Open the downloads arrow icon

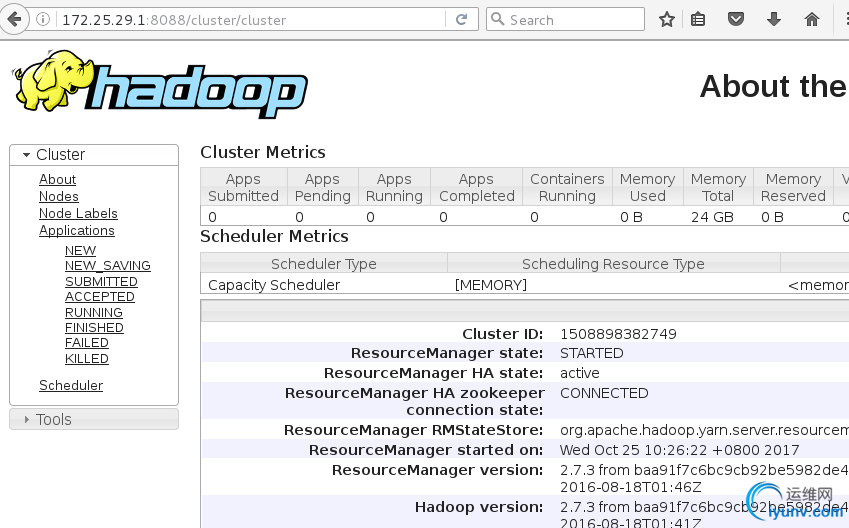(774, 20)
